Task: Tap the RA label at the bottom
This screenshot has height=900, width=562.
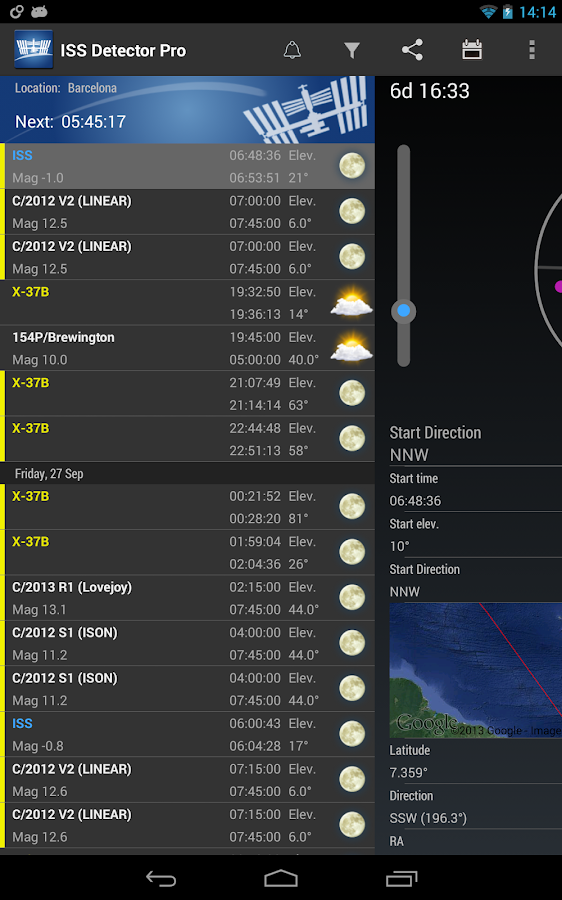Action: coord(397,841)
